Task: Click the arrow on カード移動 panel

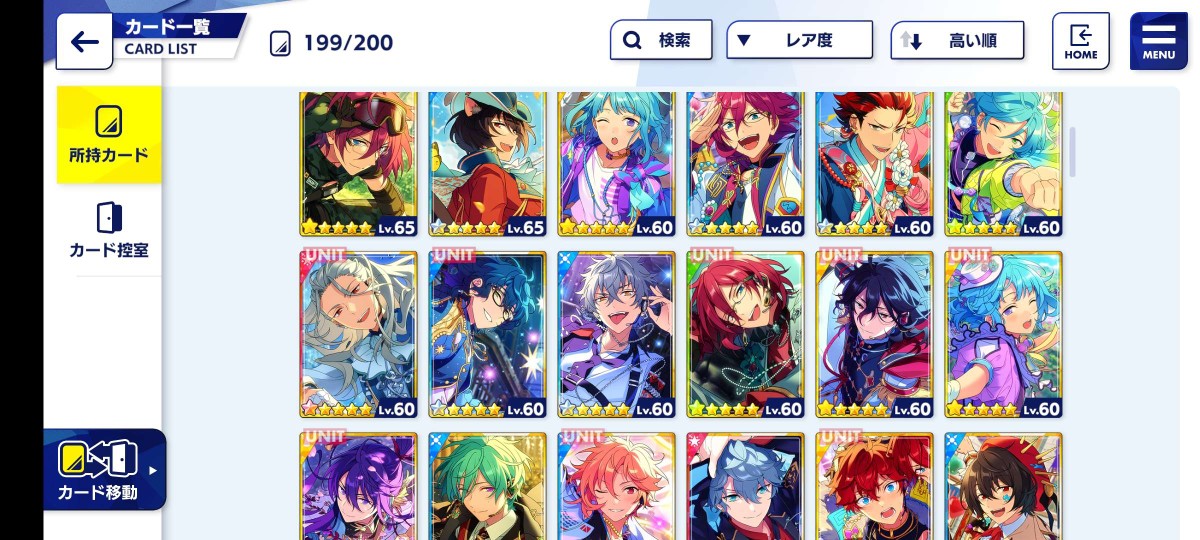Action: click(153, 469)
